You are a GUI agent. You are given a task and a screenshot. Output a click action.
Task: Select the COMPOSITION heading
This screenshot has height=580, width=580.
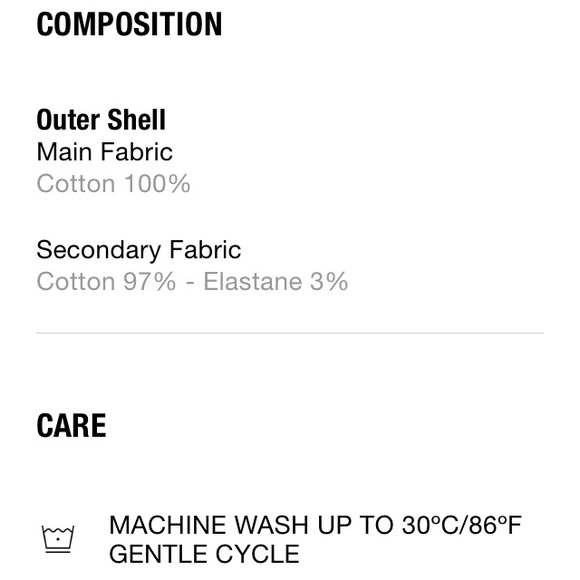pyautogui.click(x=129, y=24)
